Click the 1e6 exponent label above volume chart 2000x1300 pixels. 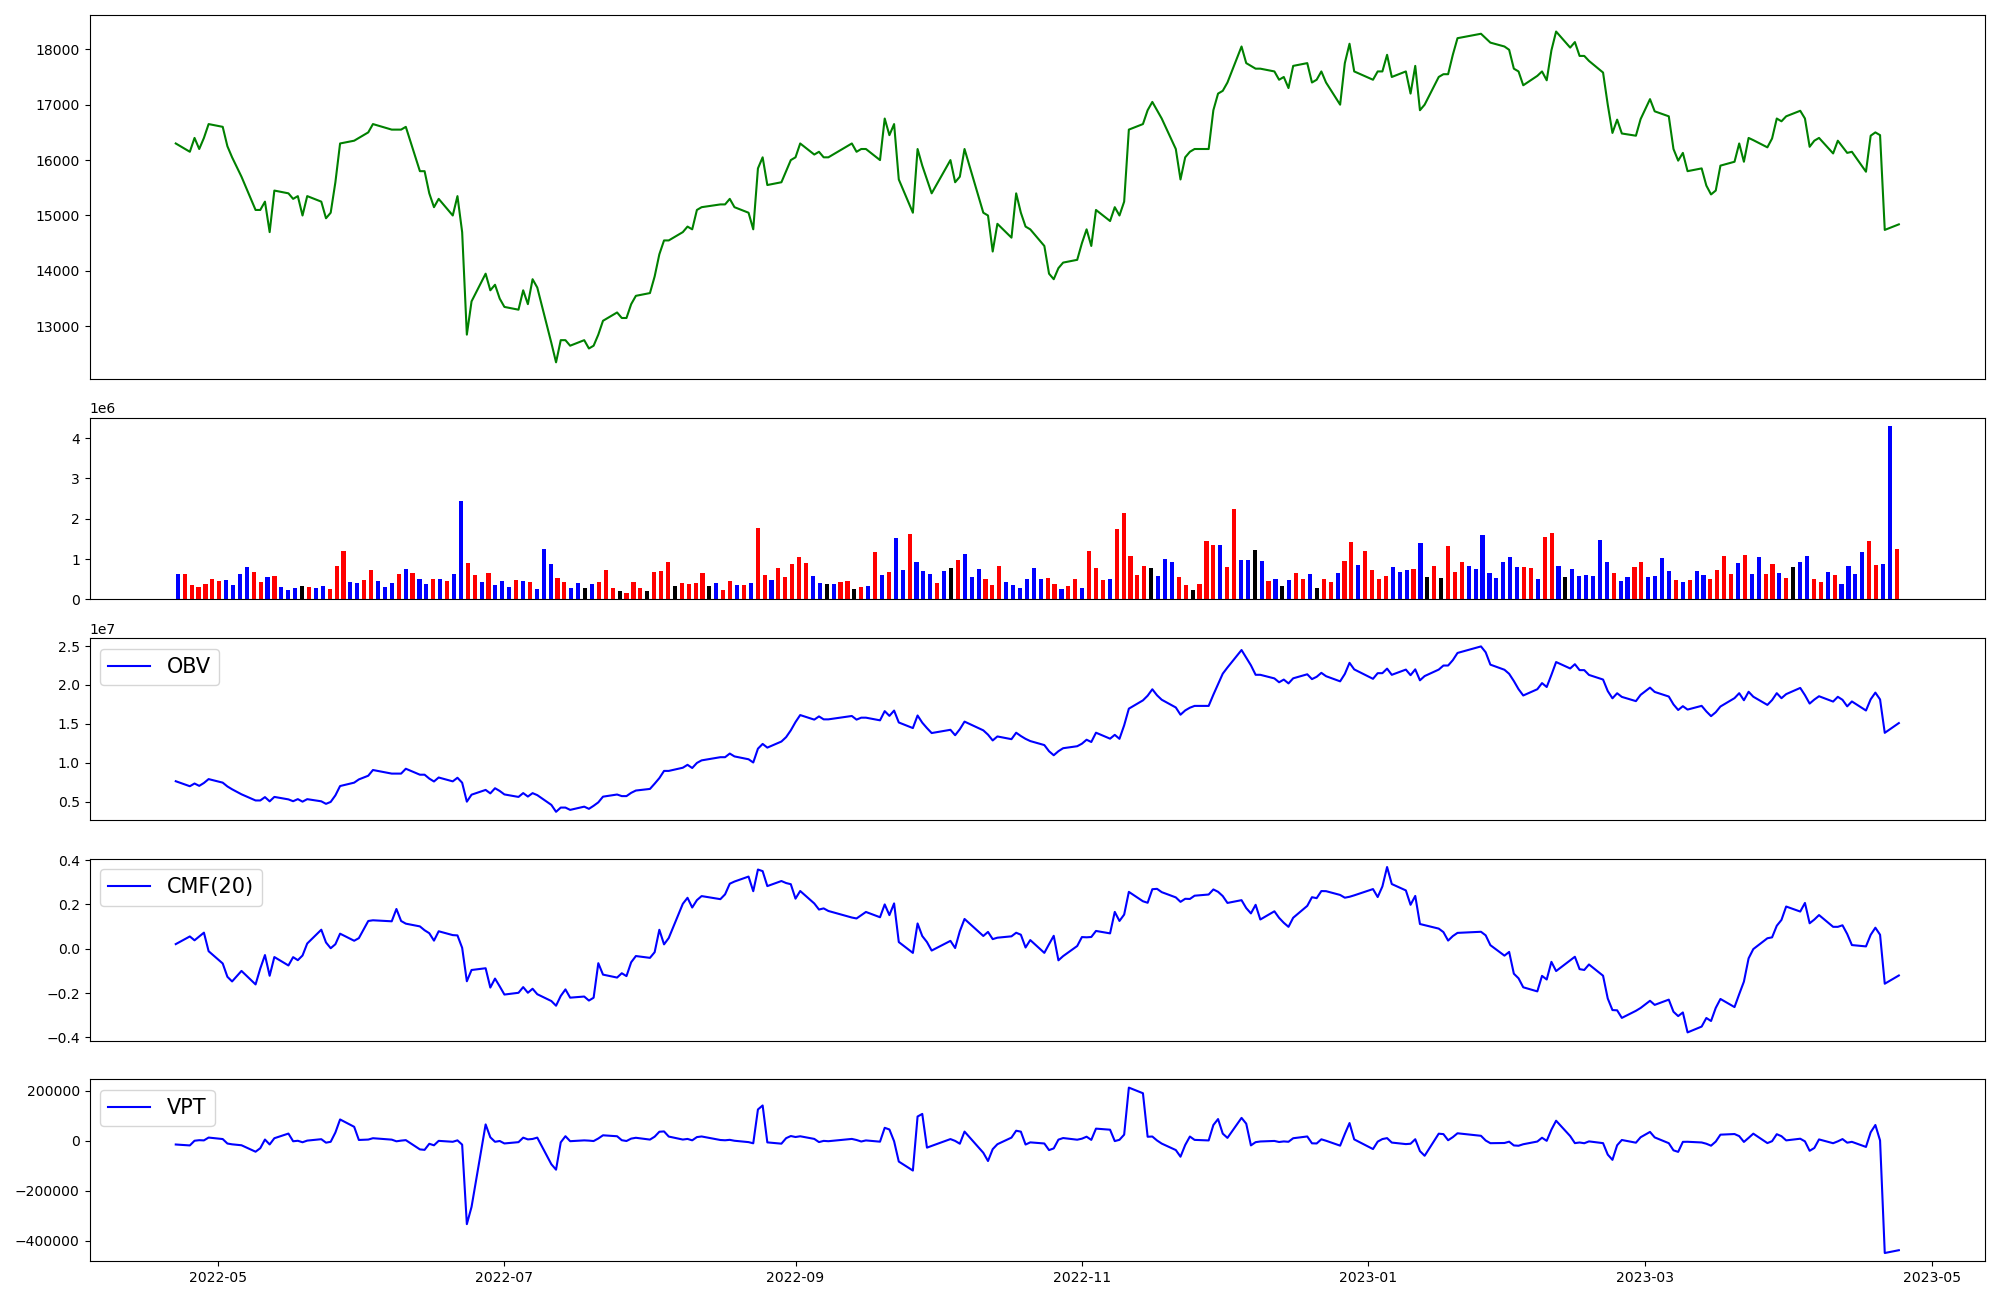pos(102,408)
